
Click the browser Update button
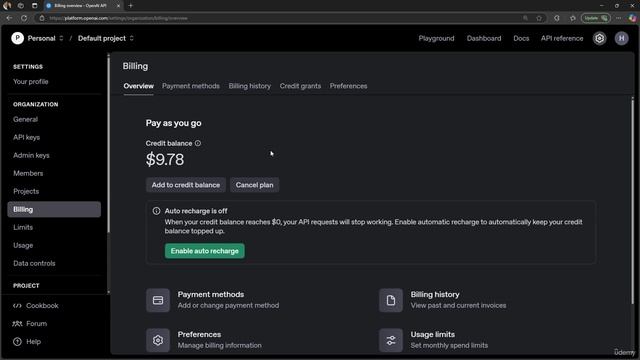pos(596,18)
